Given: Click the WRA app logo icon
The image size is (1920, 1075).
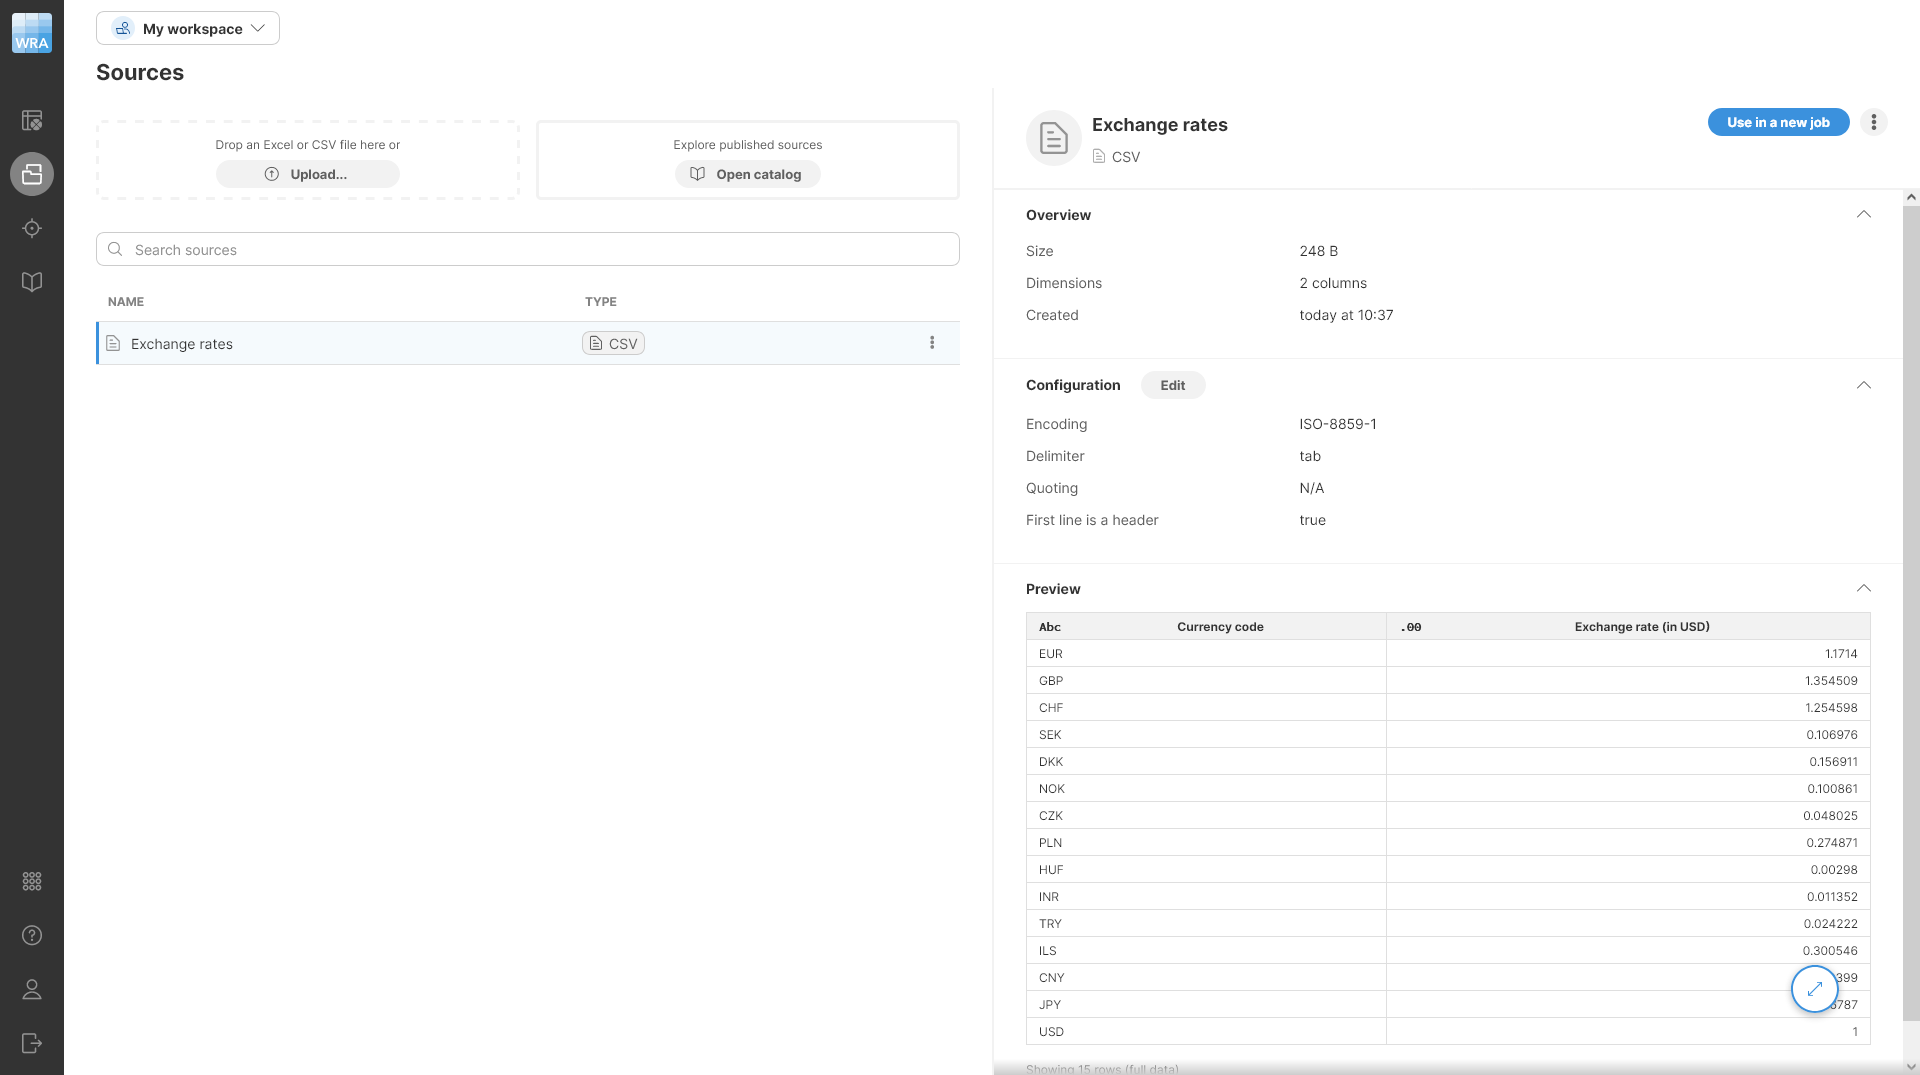Looking at the screenshot, I should (32, 33).
